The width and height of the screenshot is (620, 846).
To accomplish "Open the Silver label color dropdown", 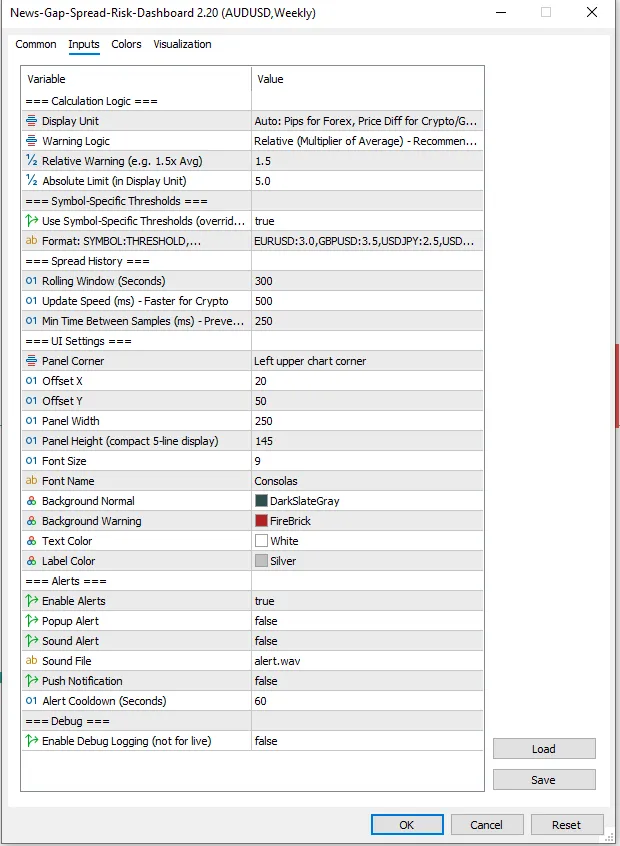I will [x=367, y=561].
